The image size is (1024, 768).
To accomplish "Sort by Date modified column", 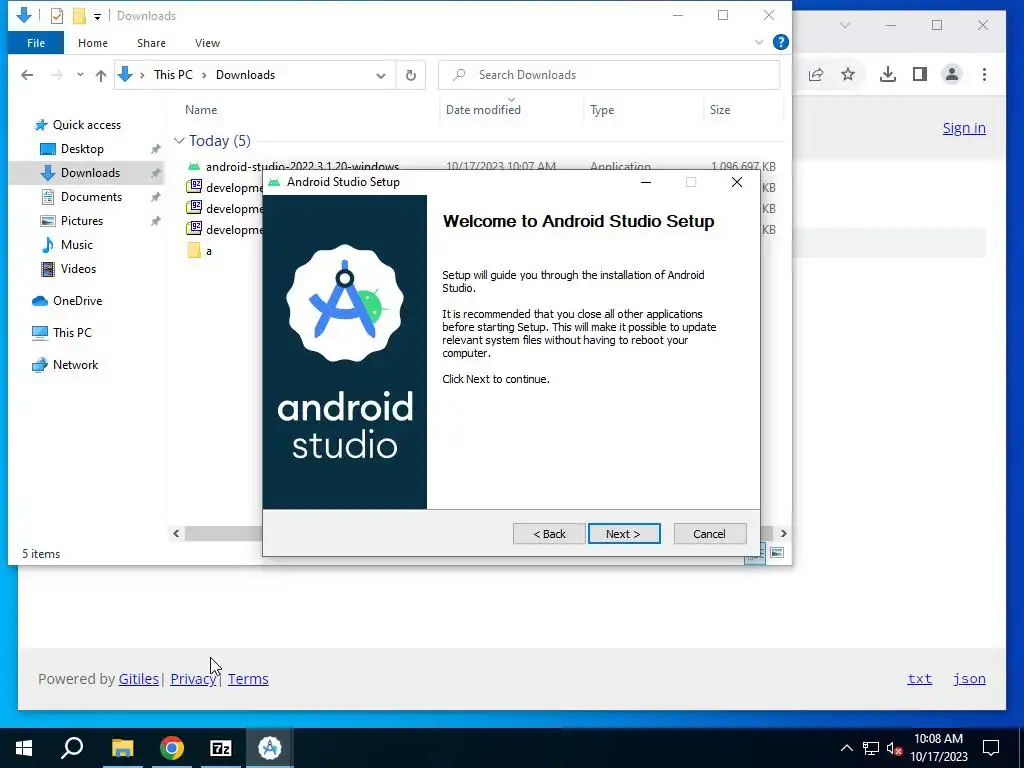I will pos(483,110).
